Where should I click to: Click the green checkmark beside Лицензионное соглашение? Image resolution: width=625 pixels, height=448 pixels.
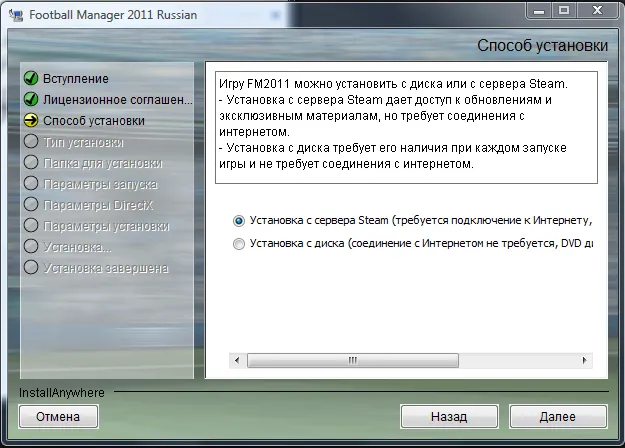pos(31,99)
